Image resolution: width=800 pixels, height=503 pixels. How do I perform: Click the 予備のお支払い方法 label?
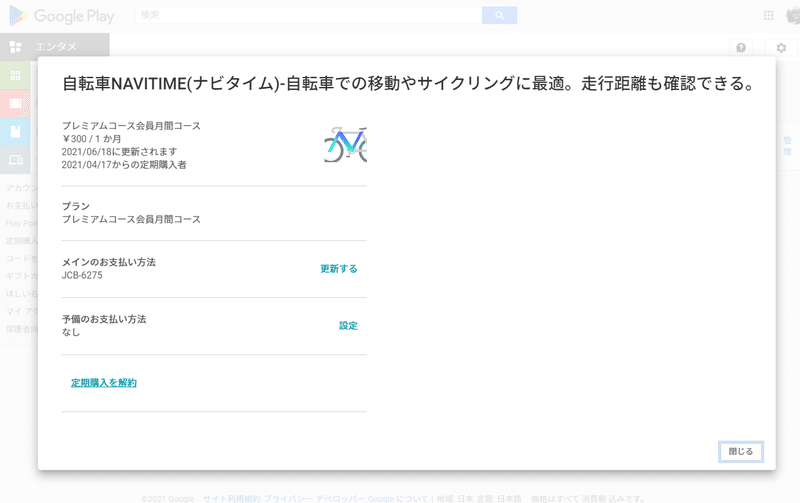[104, 319]
